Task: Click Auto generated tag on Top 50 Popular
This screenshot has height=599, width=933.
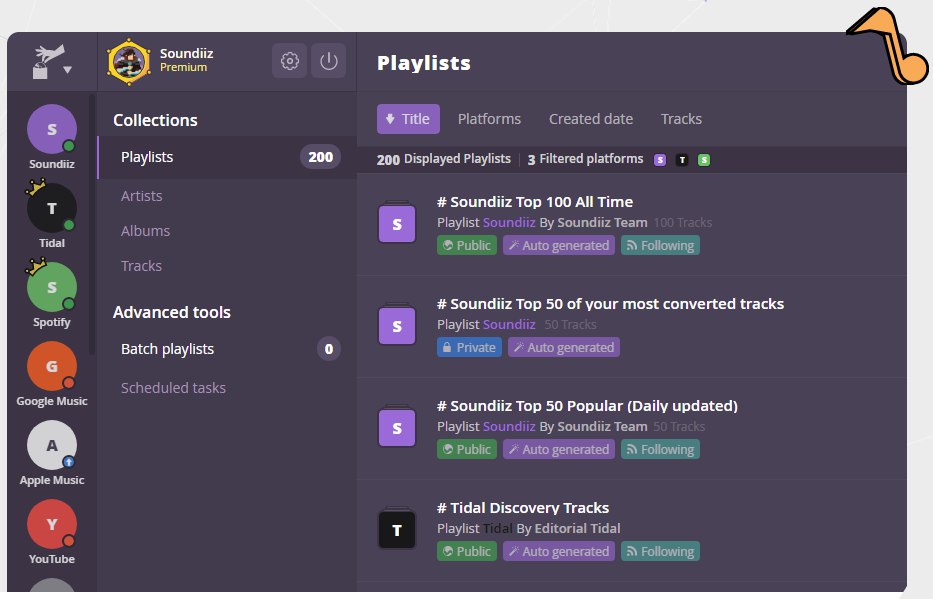Action: (x=559, y=450)
